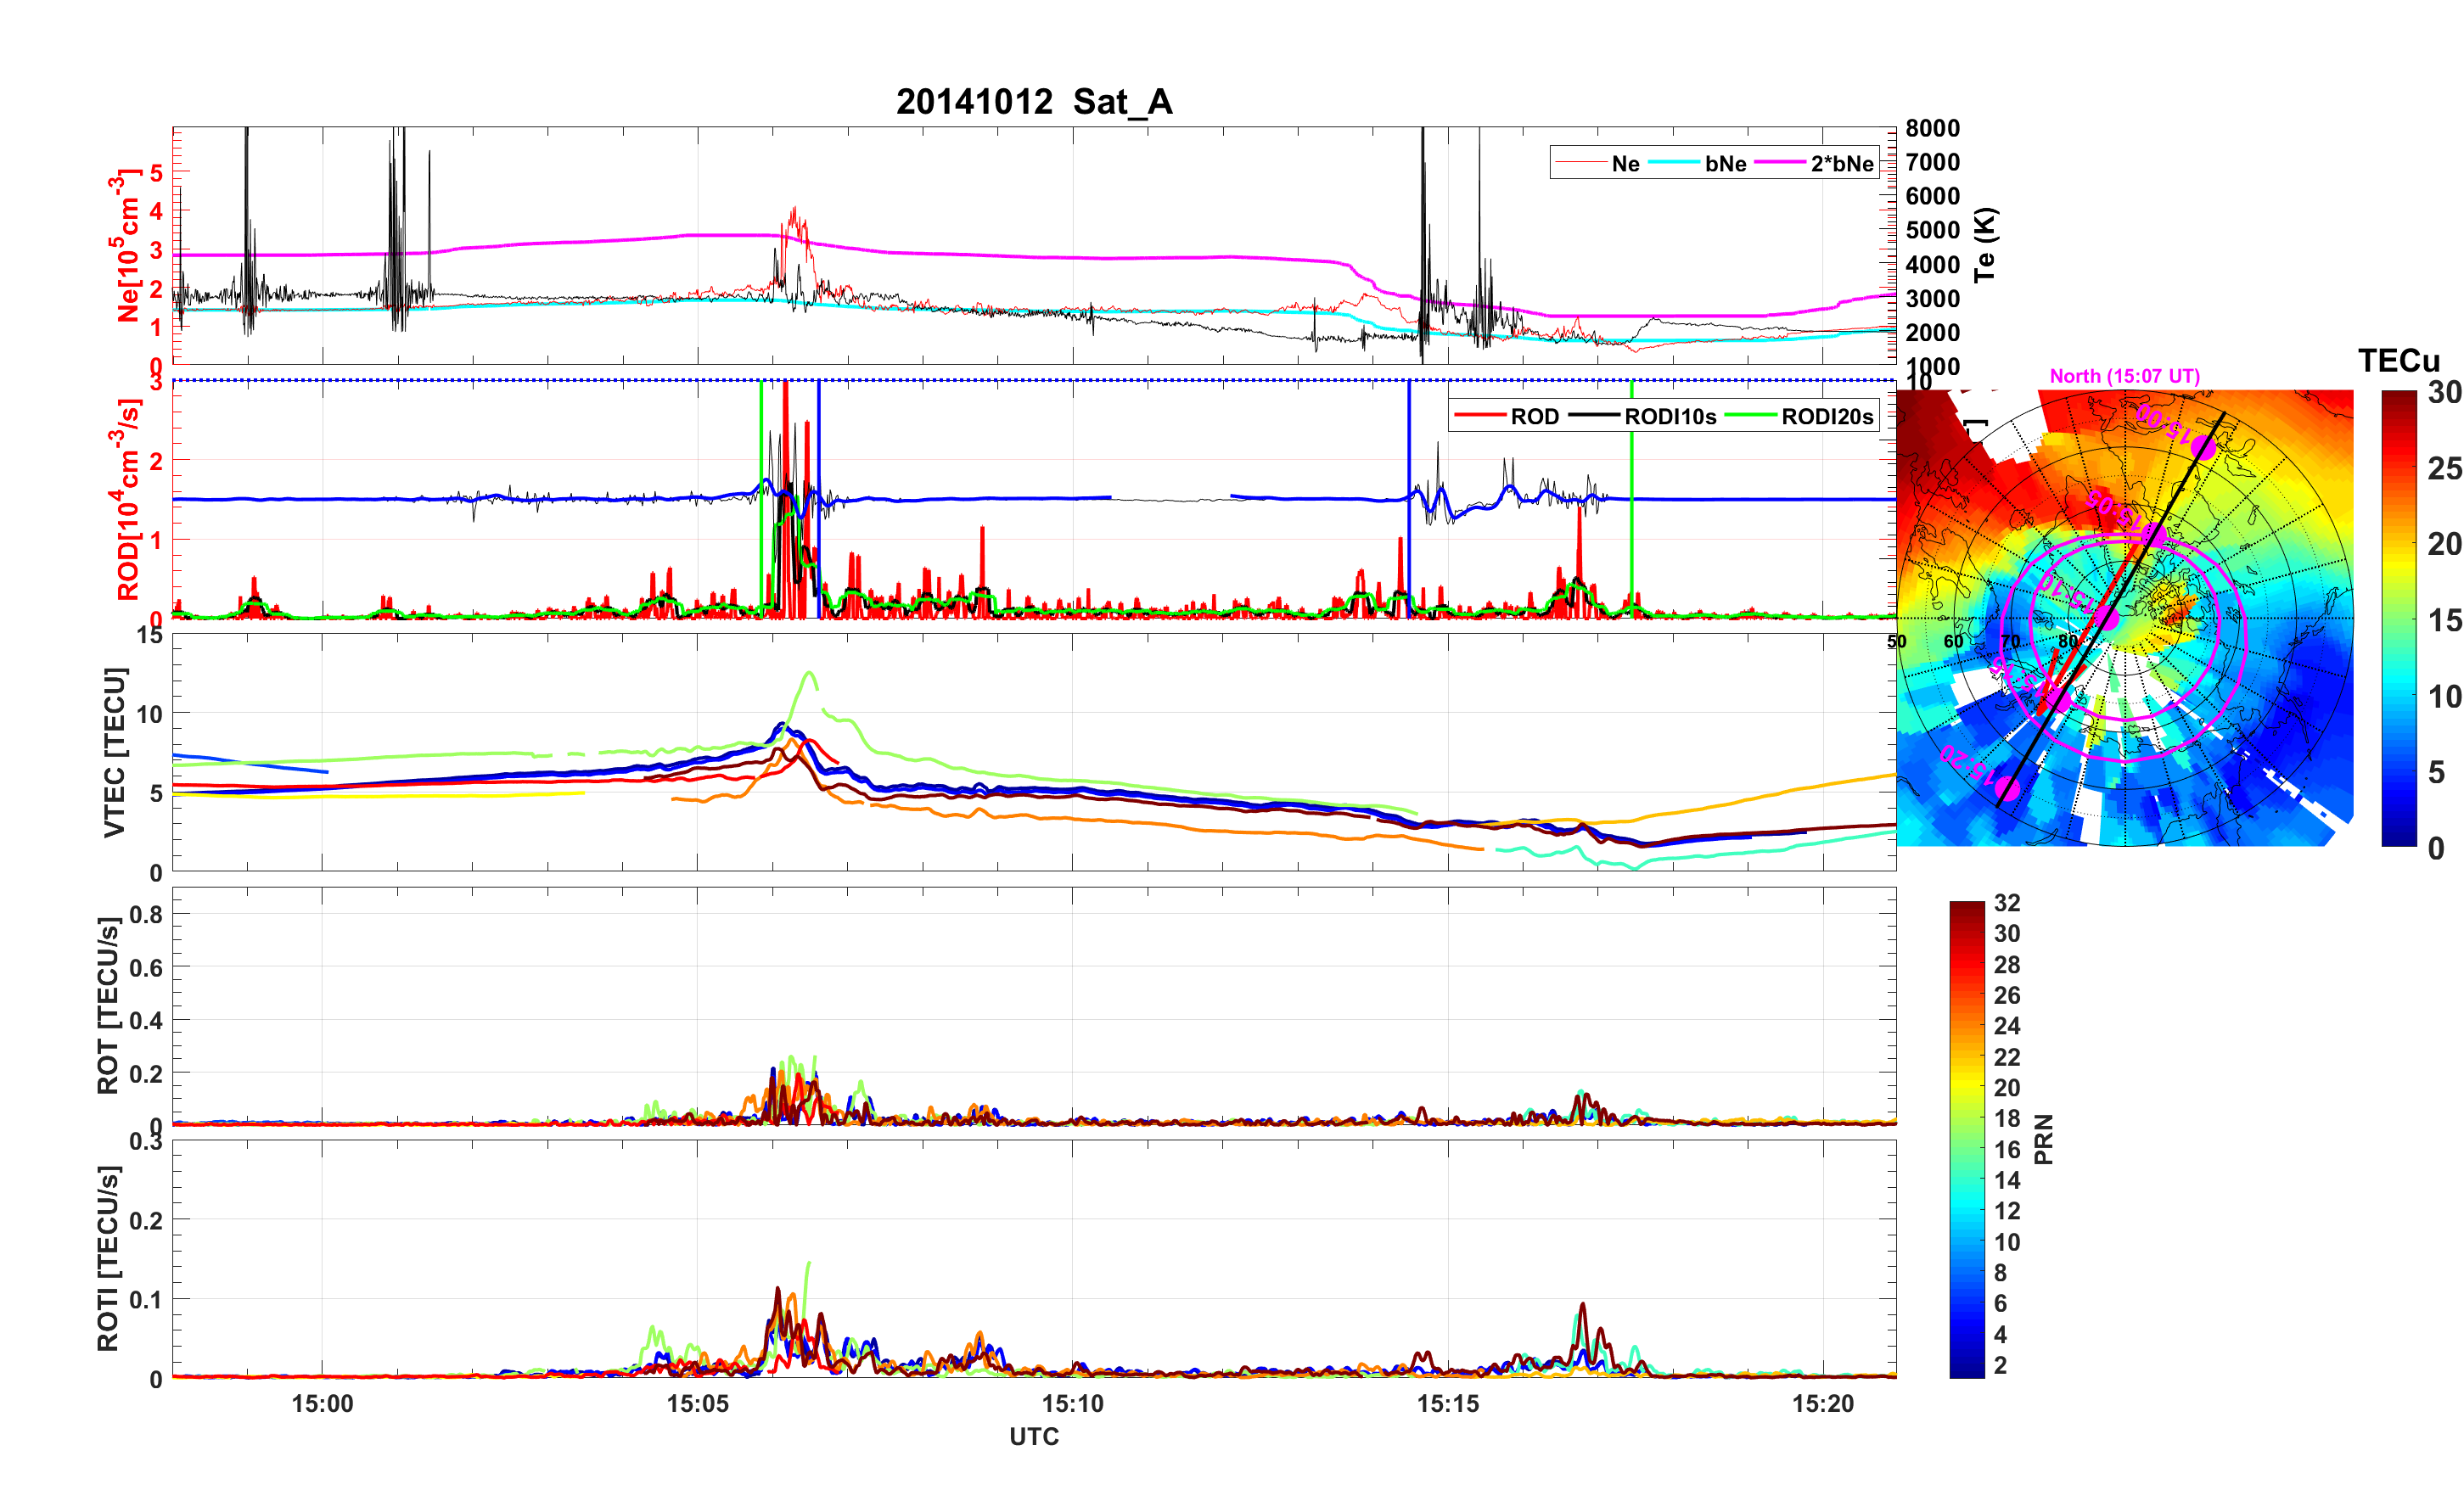Click the TECu colorbar title
Screen dimensions: 2464x1490
[2398, 361]
